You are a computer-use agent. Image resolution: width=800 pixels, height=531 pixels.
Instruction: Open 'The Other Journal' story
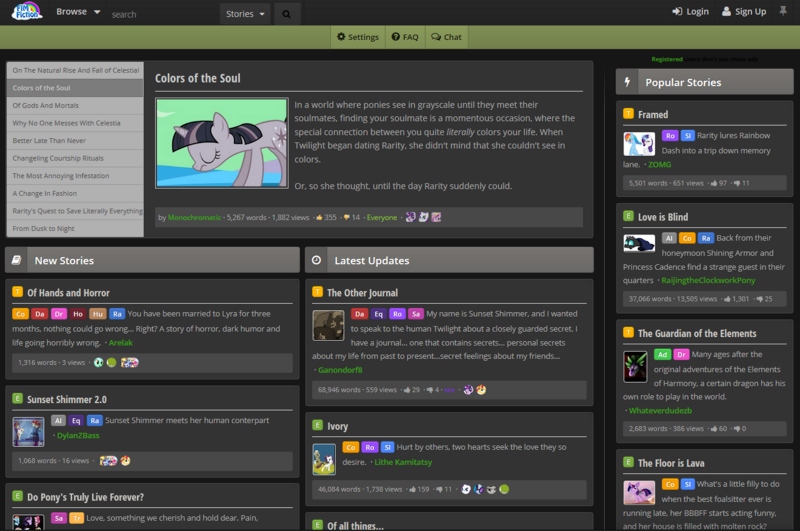tap(362, 293)
